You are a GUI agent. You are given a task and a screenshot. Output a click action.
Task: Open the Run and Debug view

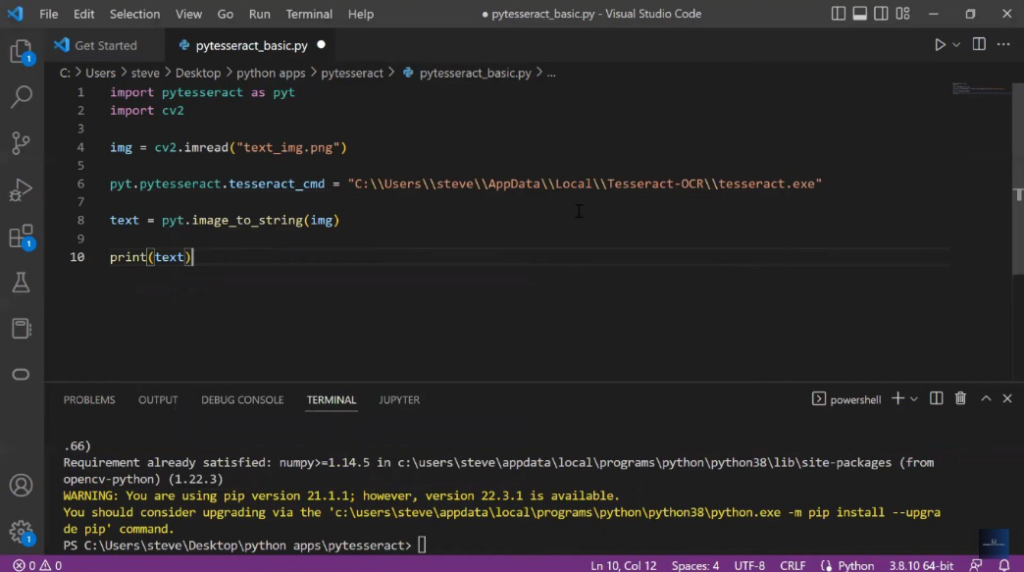21,190
